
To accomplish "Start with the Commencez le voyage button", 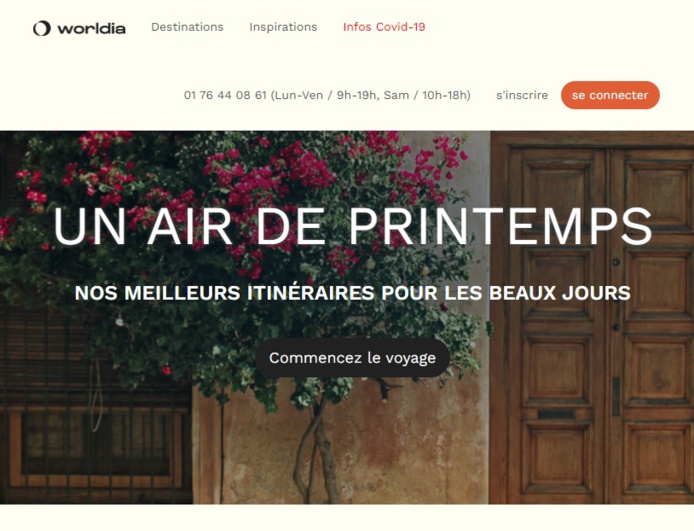I will click(353, 358).
